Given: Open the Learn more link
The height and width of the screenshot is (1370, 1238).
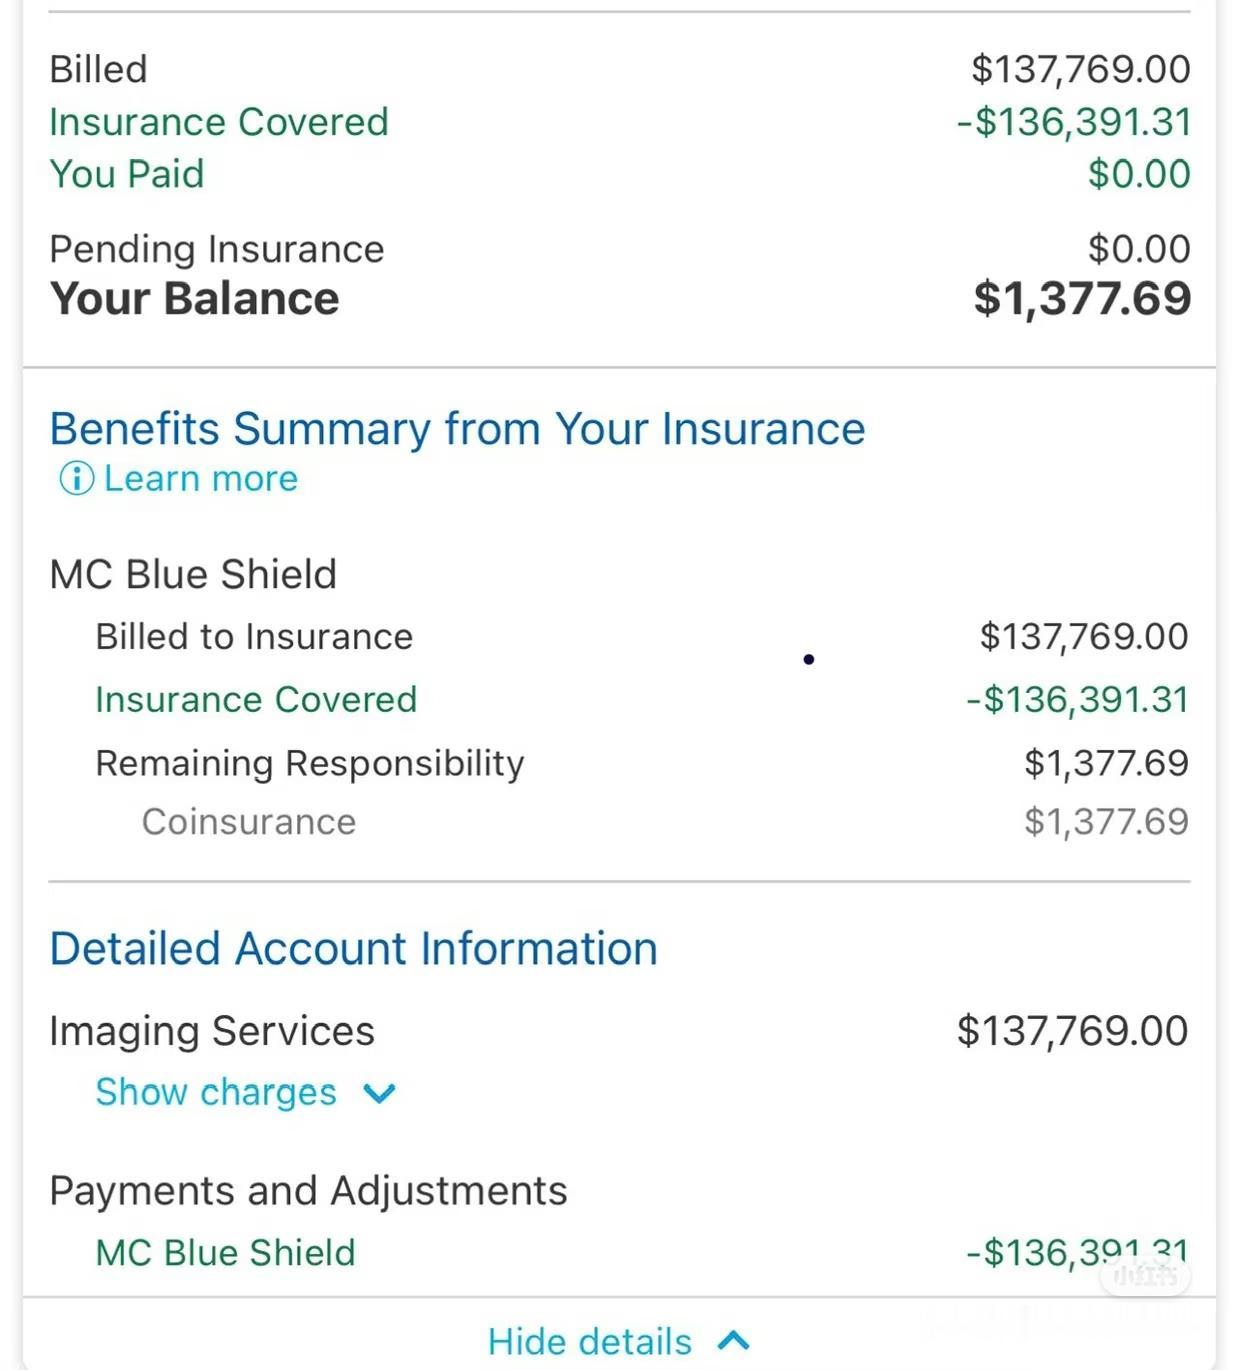Looking at the screenshot, I should pyautogui.click(x=200, y=479).
